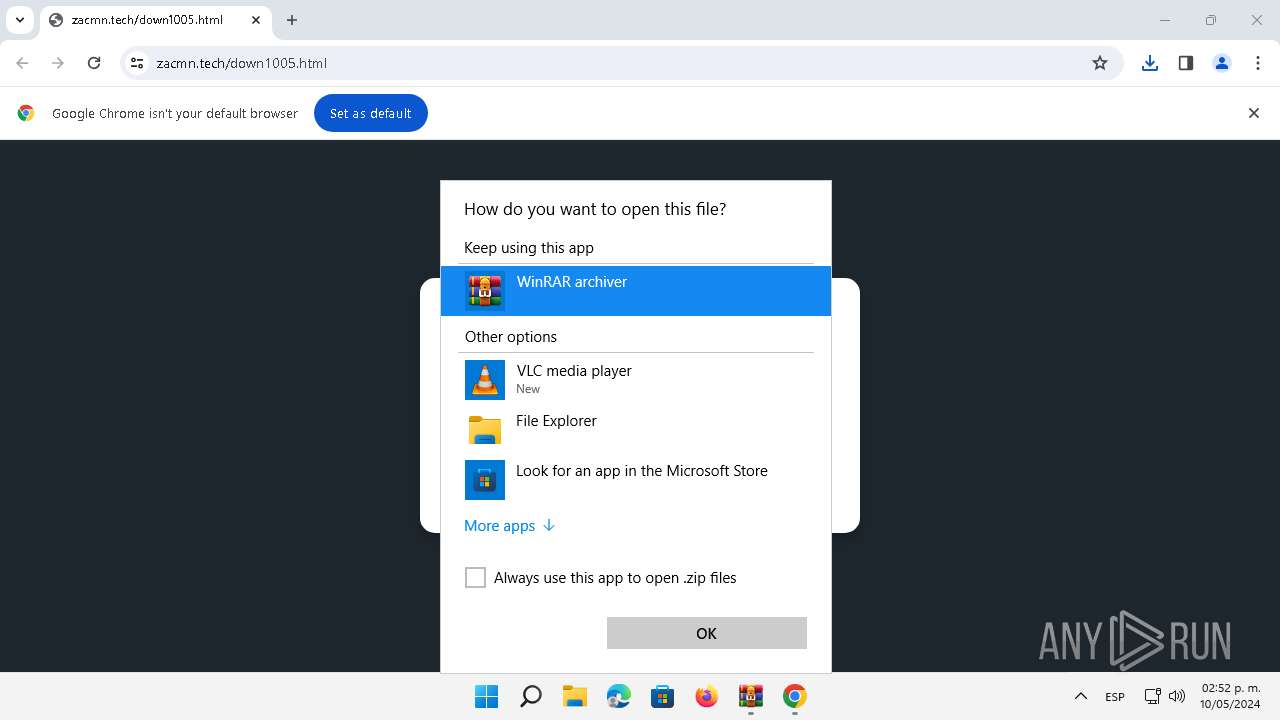The image size is (1280, 720).
Task: Reload the current page
Action: (94, 63)
